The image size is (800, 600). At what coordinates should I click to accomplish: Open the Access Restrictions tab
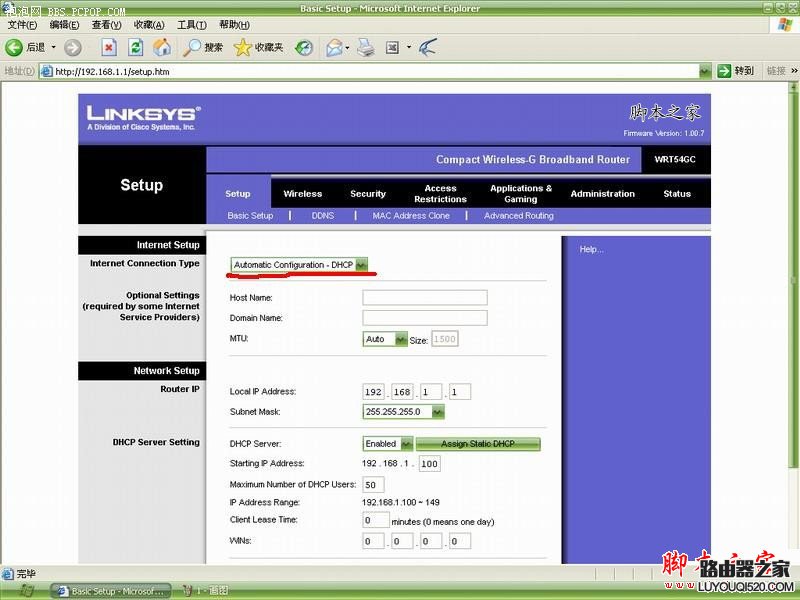point(440,194)
